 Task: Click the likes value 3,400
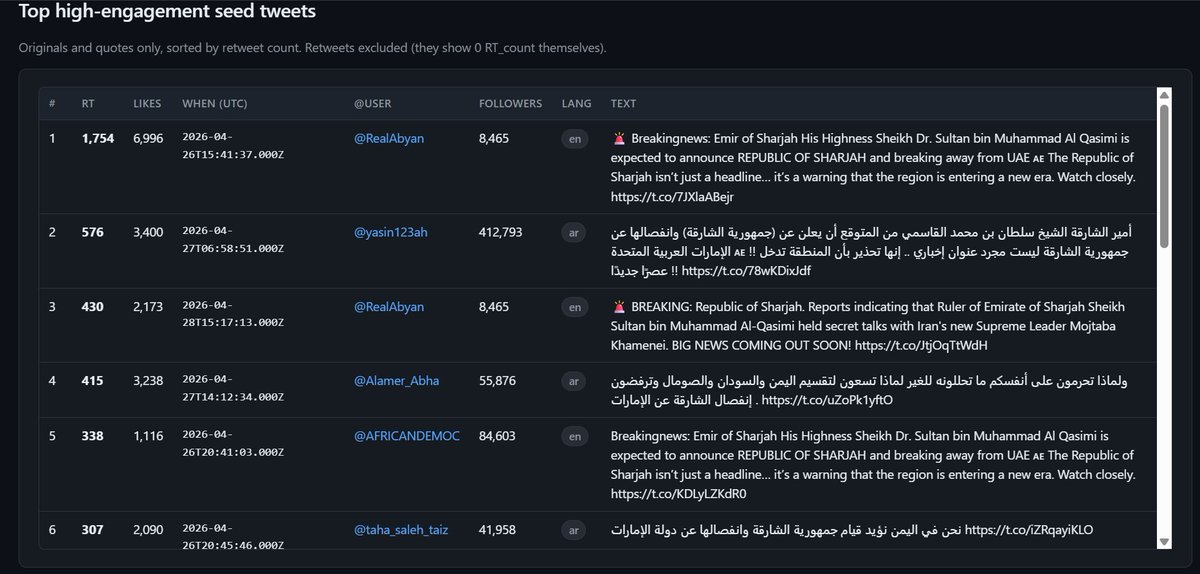(x=148, y=232)
